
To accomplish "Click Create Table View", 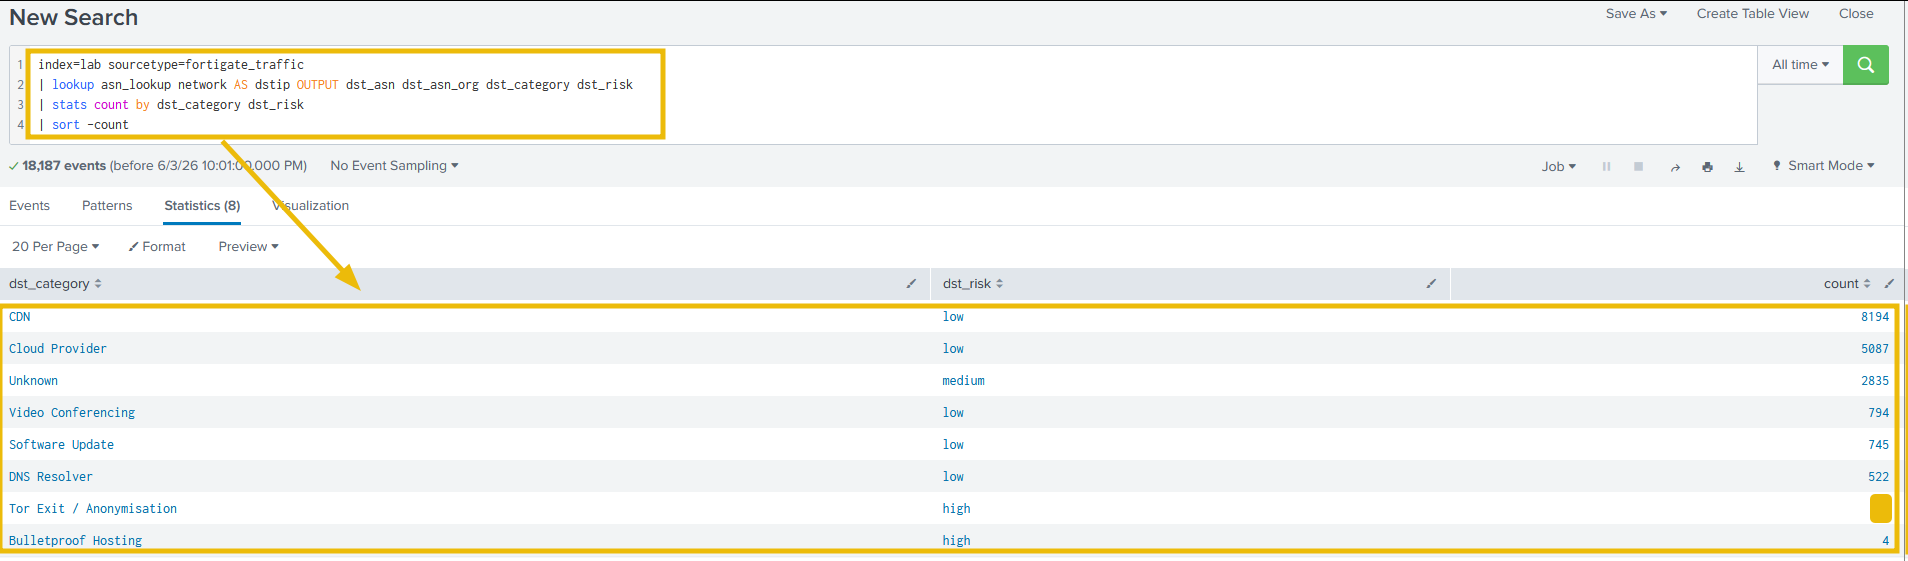I will pyautogui.click(x=1752, y=14).
